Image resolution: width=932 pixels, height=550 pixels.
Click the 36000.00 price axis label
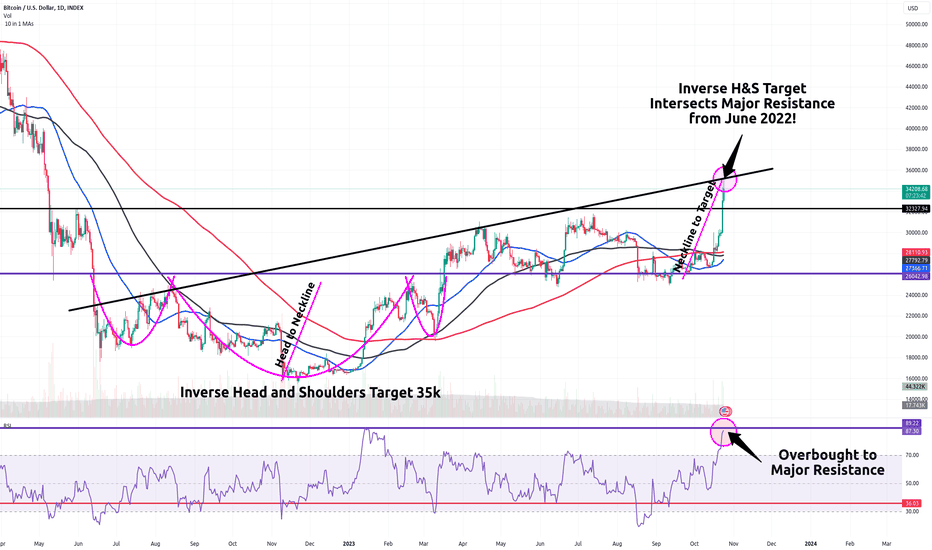(x=917, y=170)
